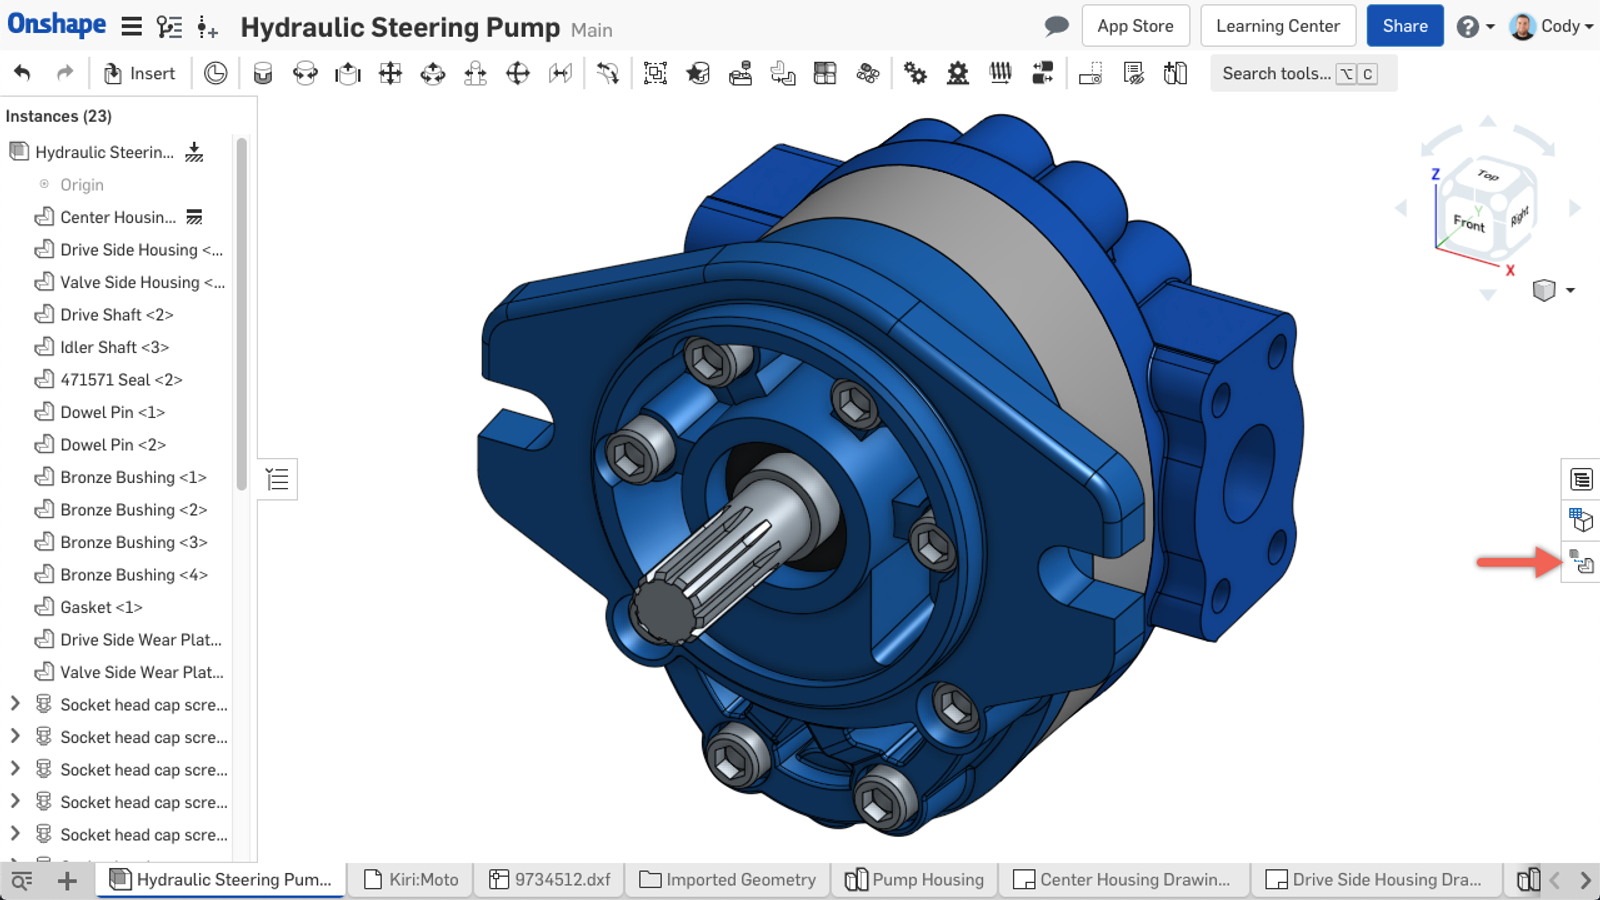Open the comments speech bubble

(x=1056, y=26)
